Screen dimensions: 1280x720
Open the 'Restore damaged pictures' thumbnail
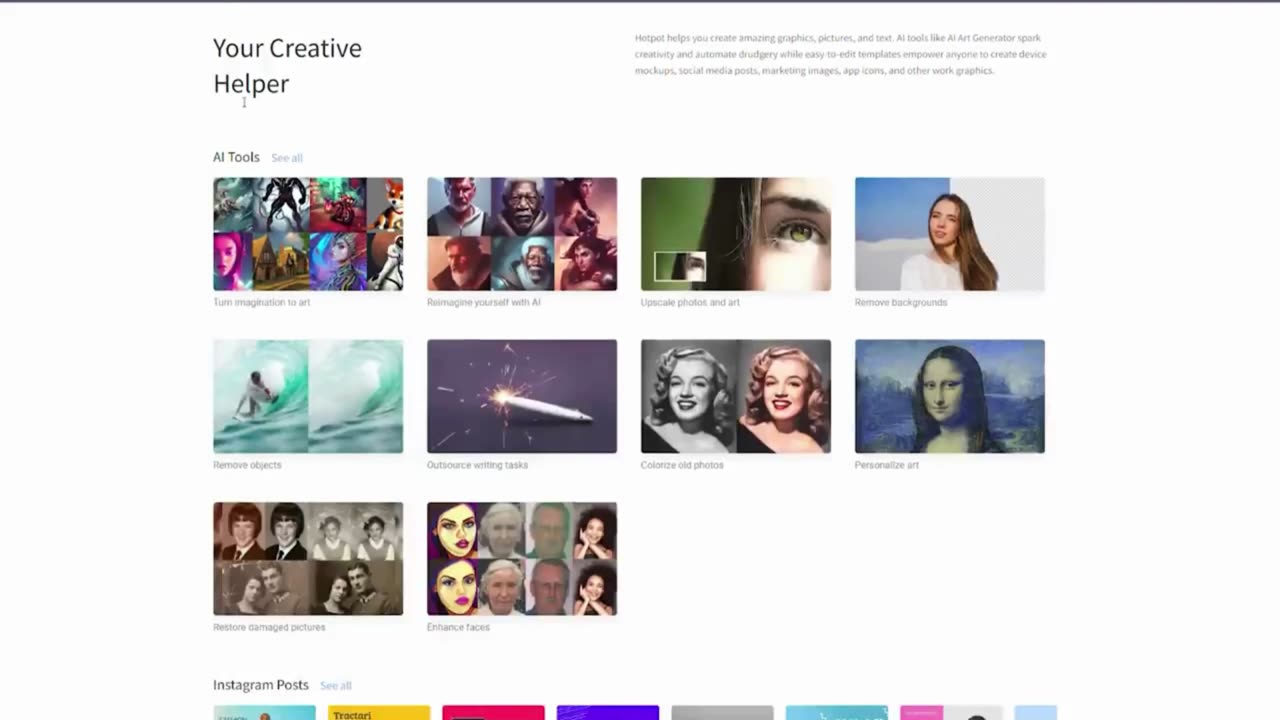click(308, 559)
